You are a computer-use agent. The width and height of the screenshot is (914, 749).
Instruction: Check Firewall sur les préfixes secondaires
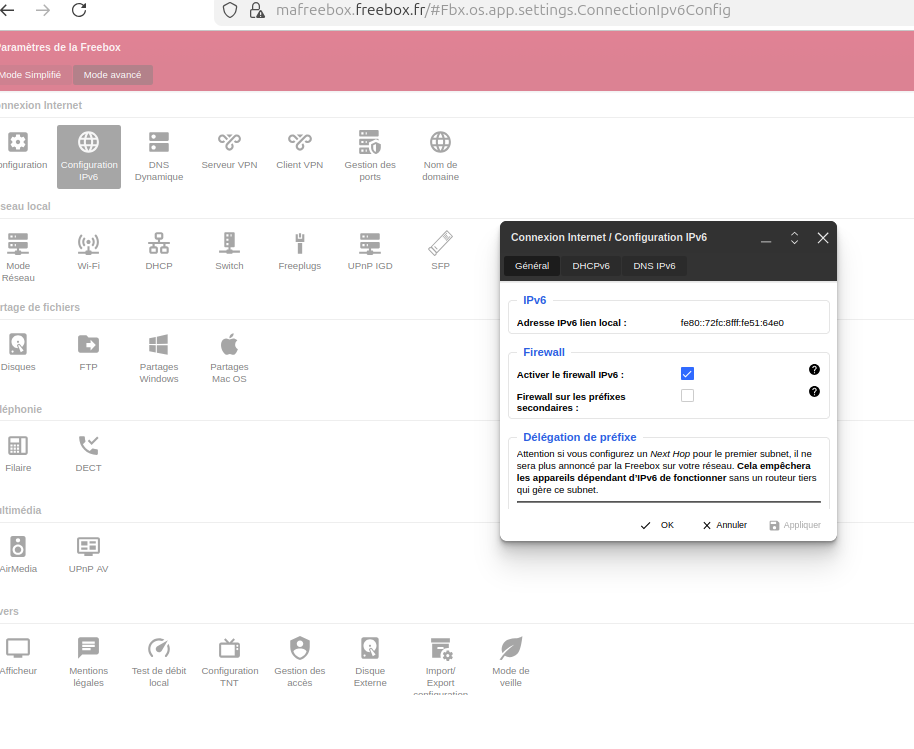click(x=687, y=396)
